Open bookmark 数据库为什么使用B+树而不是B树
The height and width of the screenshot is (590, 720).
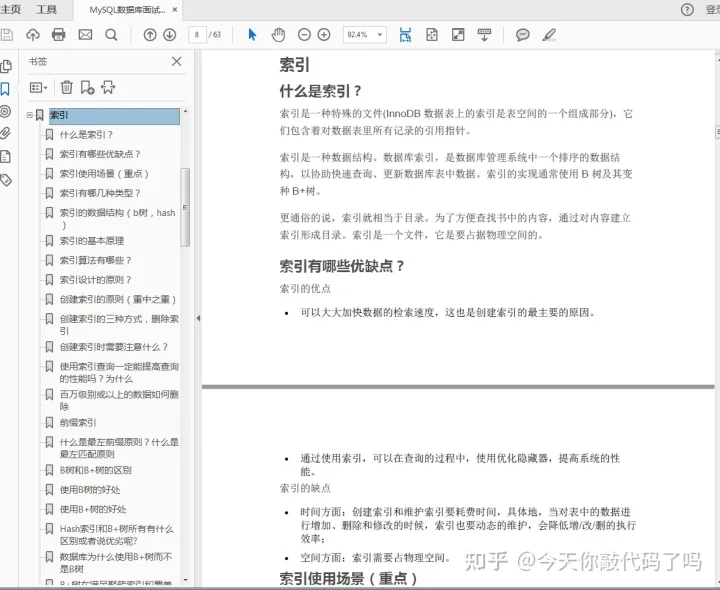116,562
